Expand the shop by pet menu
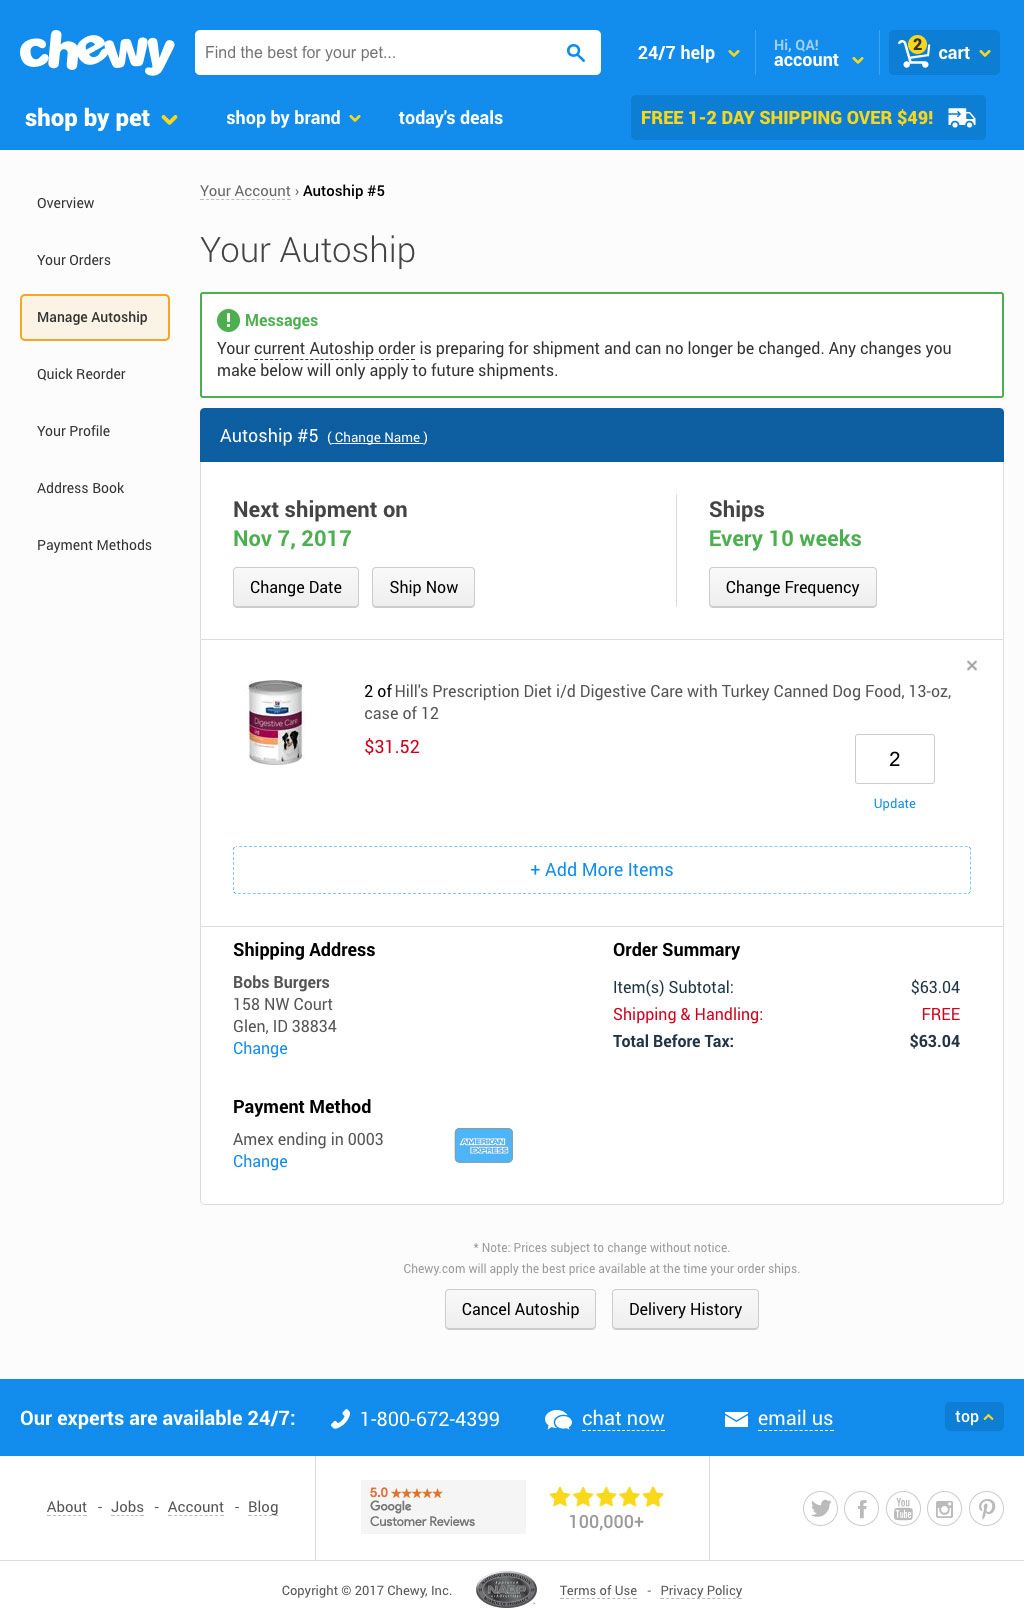This screenshot has height=1620, width=1024. 101,118
